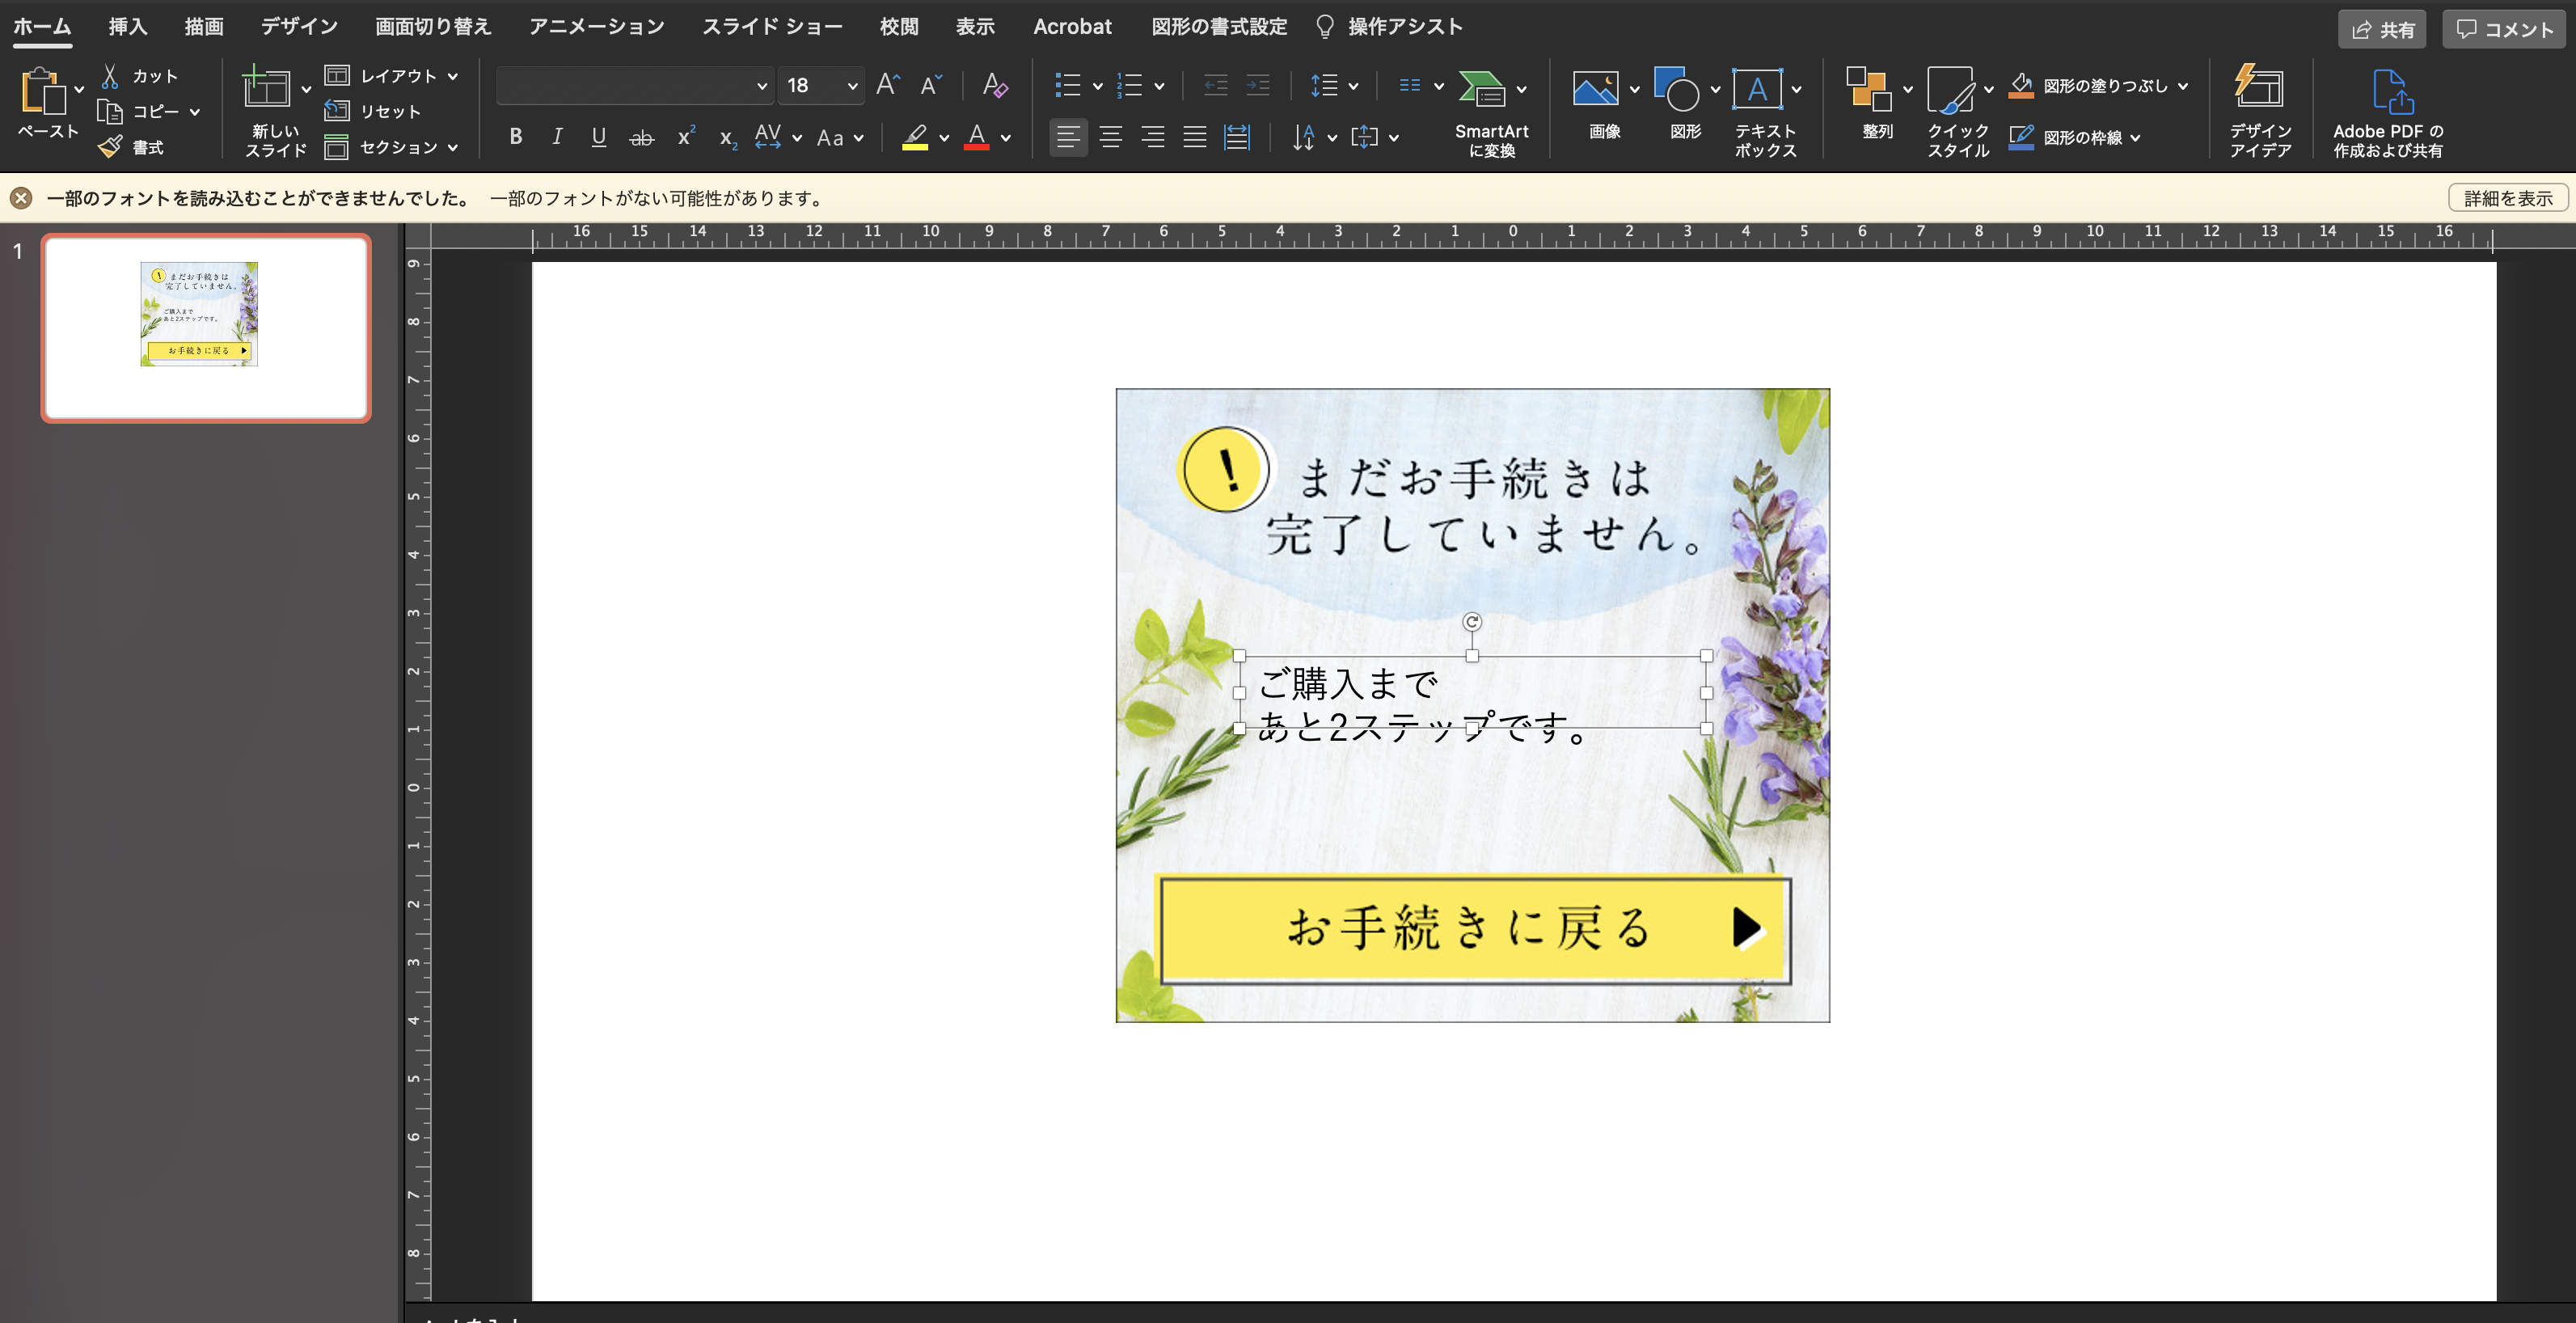The image size is (2576, 1323).
Task: Click the Show Details button
Action: tap(2507, 198)
